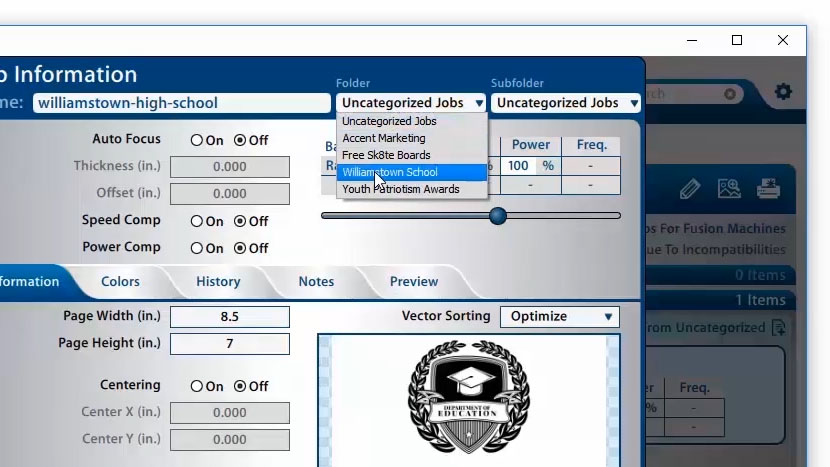Click the add-file icon beside Uncategorized
830x467 pixels.
(x=779, y=327)
